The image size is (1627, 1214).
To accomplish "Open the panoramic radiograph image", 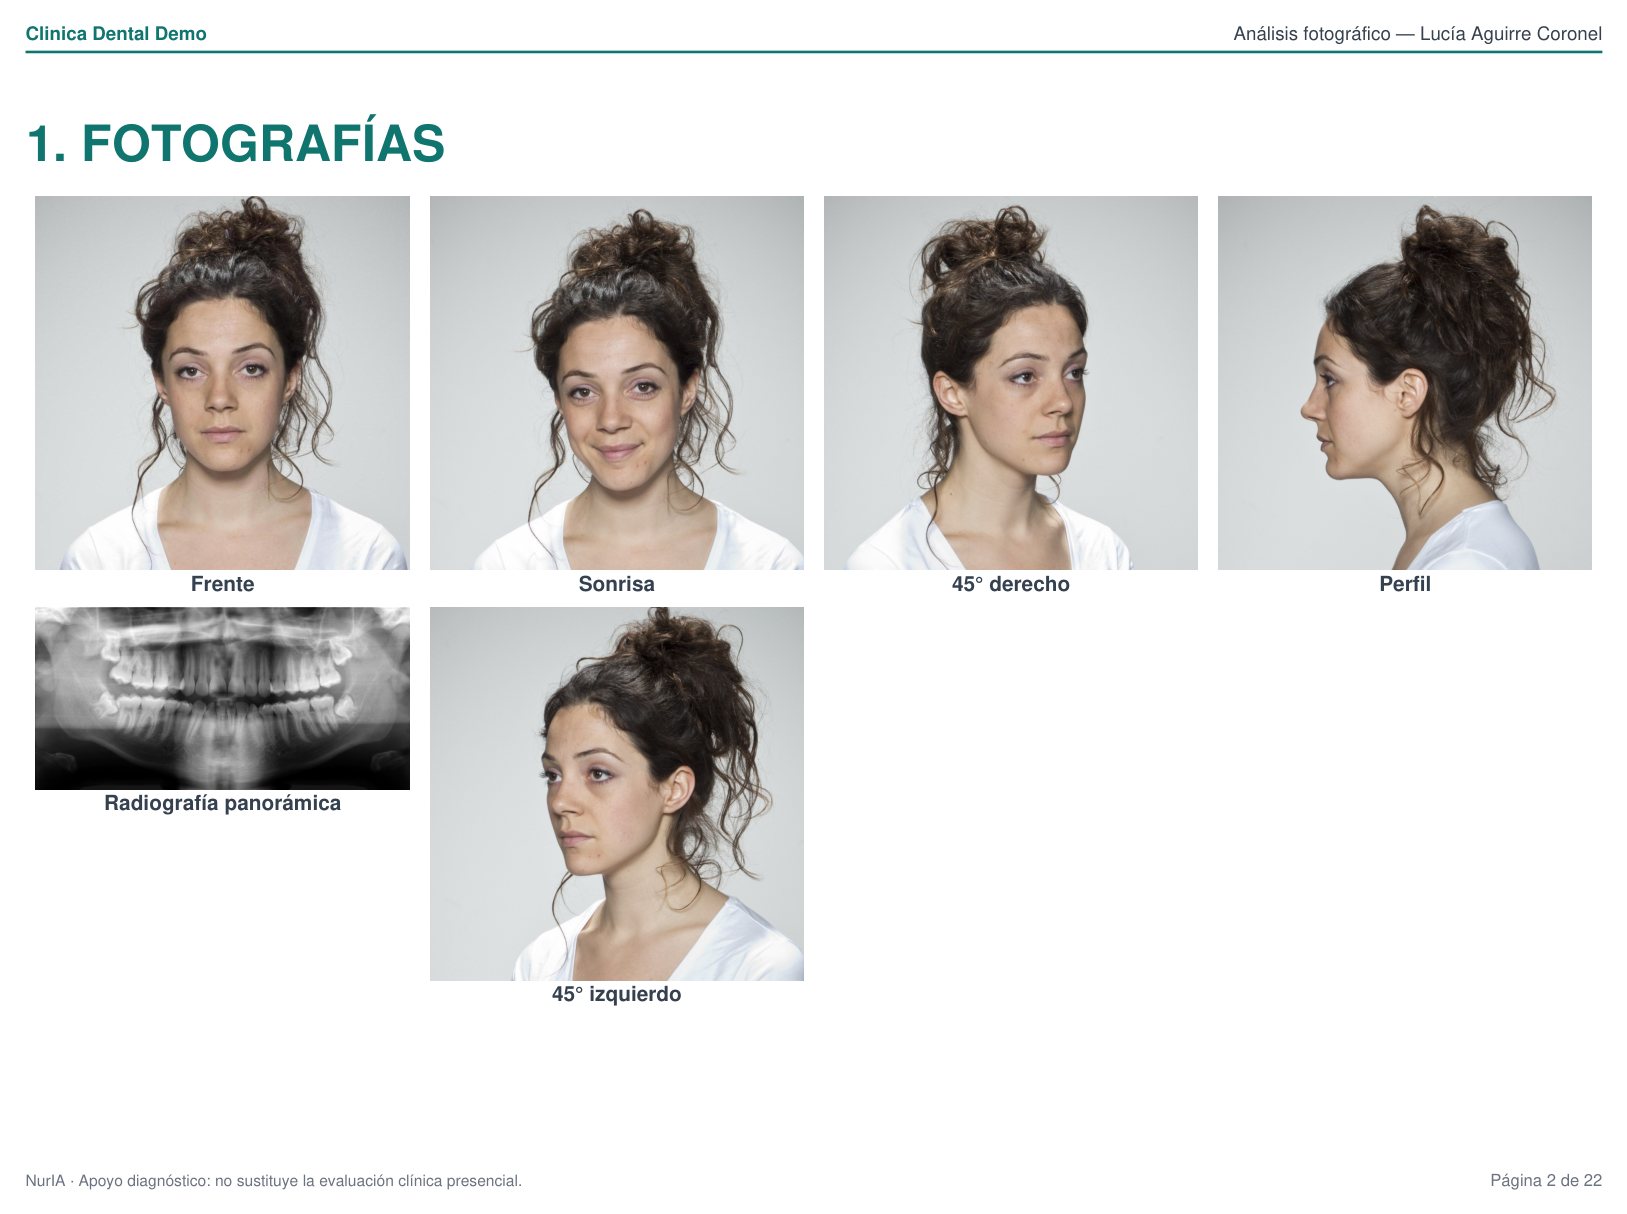I will [222, 698].
